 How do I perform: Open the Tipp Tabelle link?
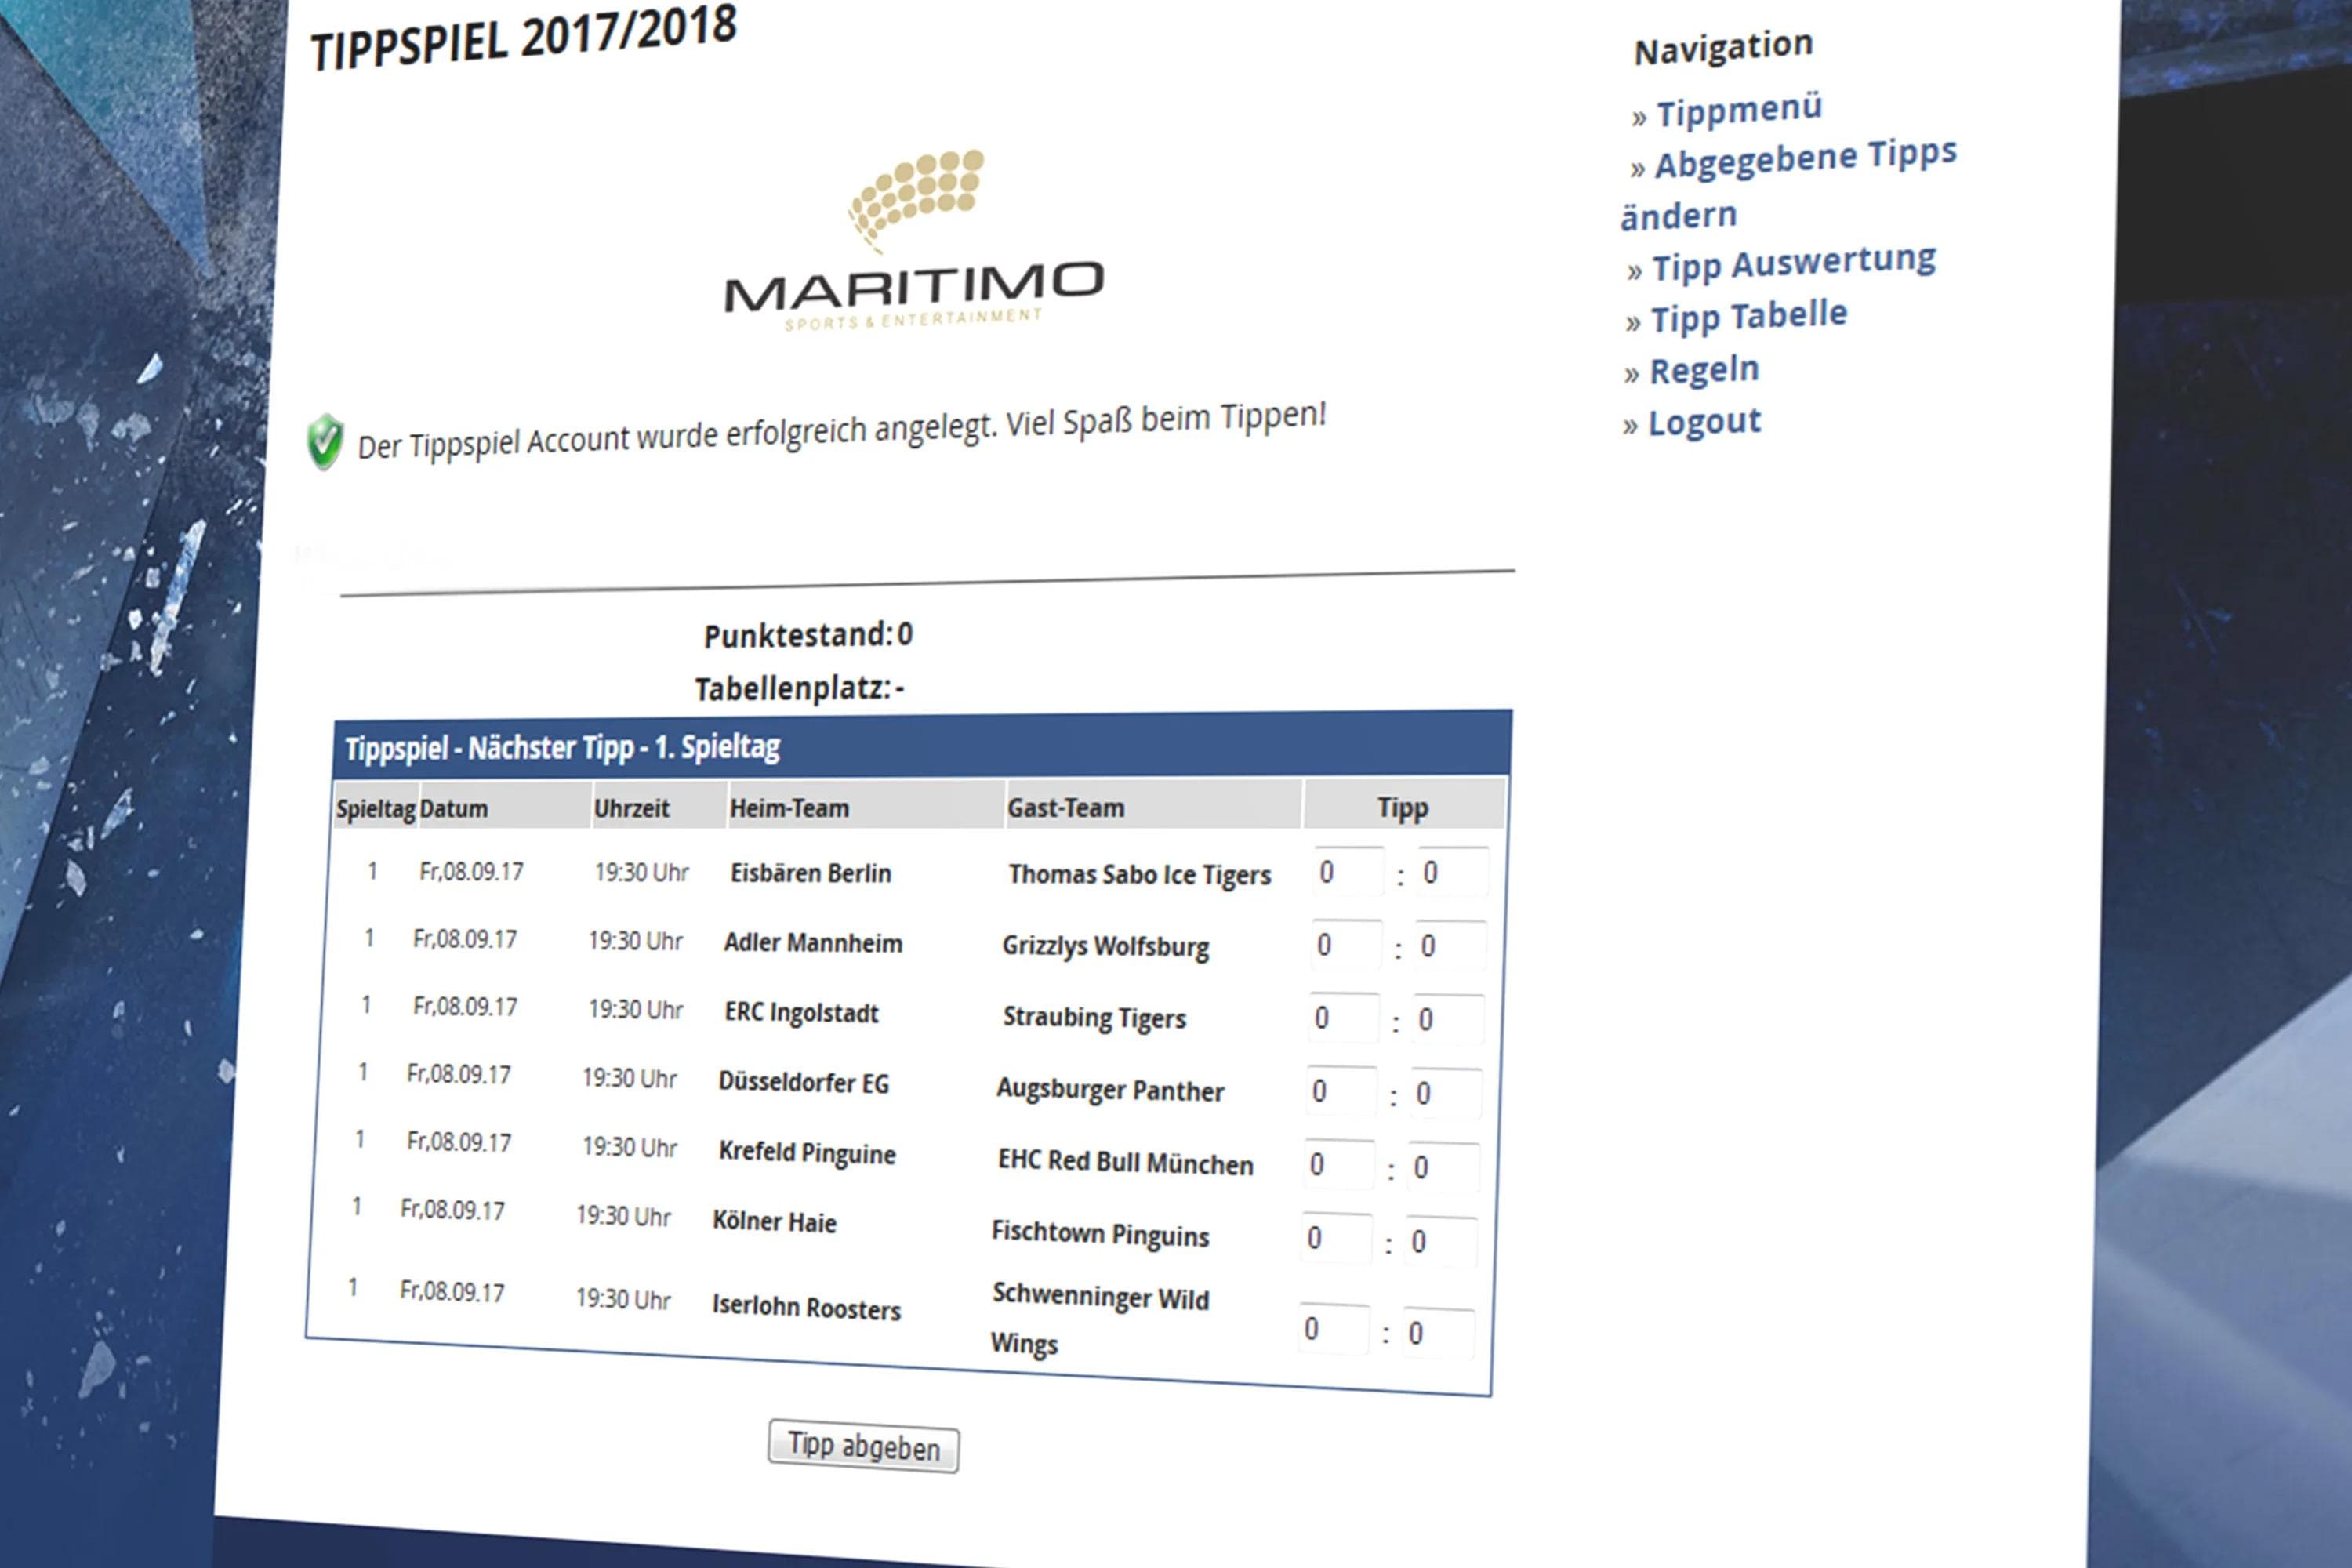click(x=1748, y=317)
